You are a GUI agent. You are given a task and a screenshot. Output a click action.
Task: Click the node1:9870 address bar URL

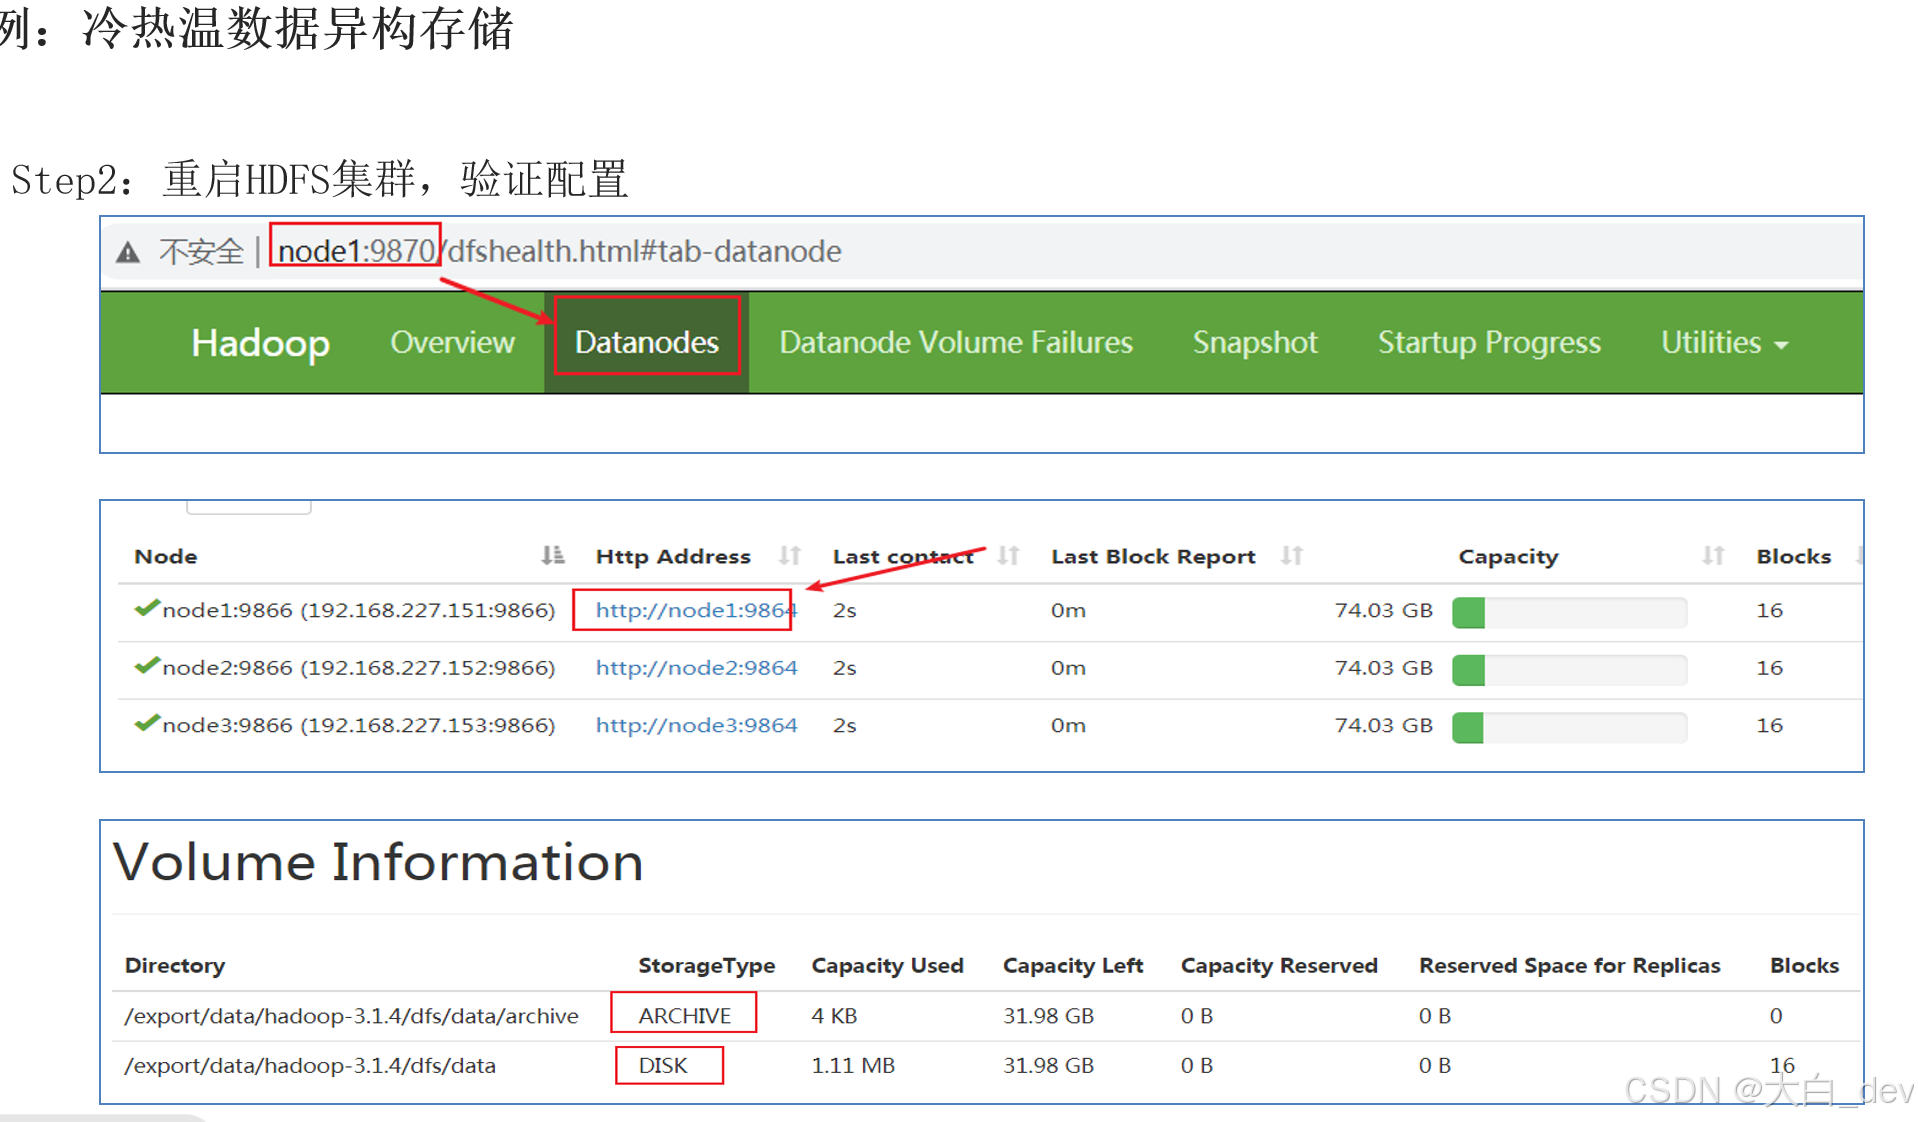tap(354, 251)
